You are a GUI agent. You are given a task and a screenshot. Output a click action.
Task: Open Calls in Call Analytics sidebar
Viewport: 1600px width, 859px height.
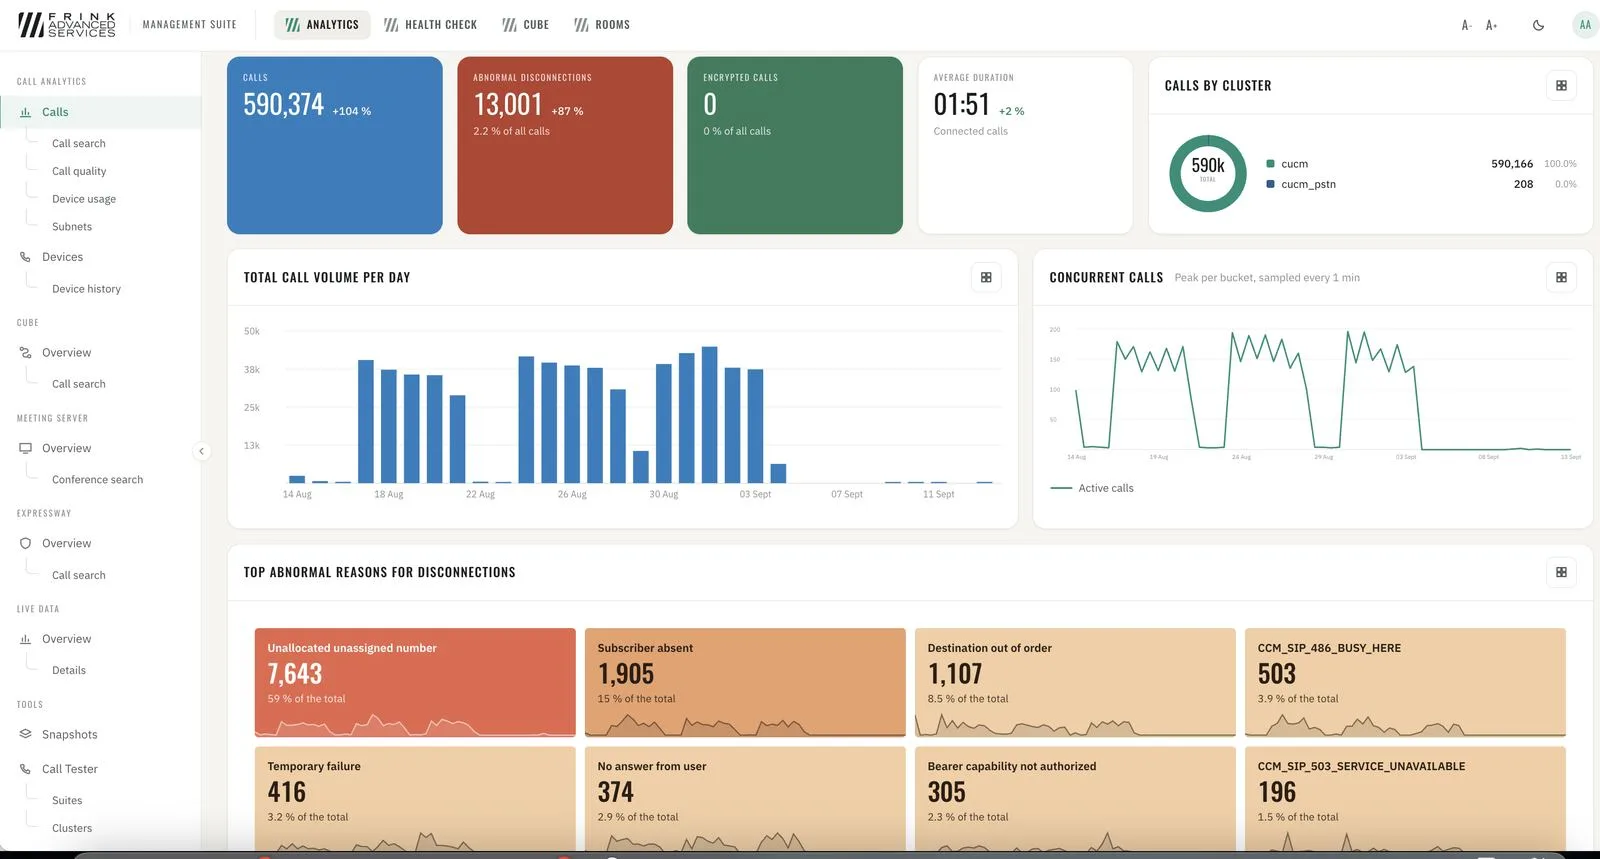pos(100,112)
